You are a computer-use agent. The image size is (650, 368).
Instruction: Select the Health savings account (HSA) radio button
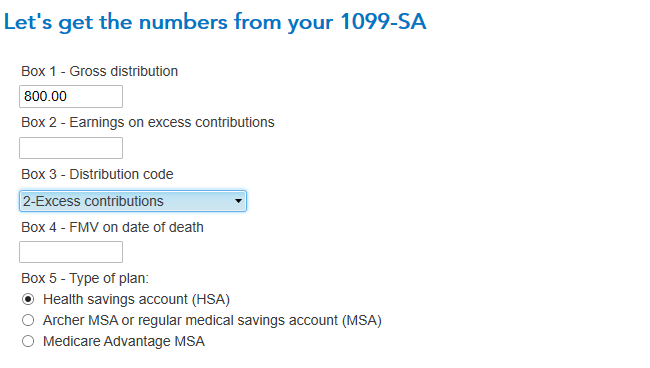coord(28,299)
